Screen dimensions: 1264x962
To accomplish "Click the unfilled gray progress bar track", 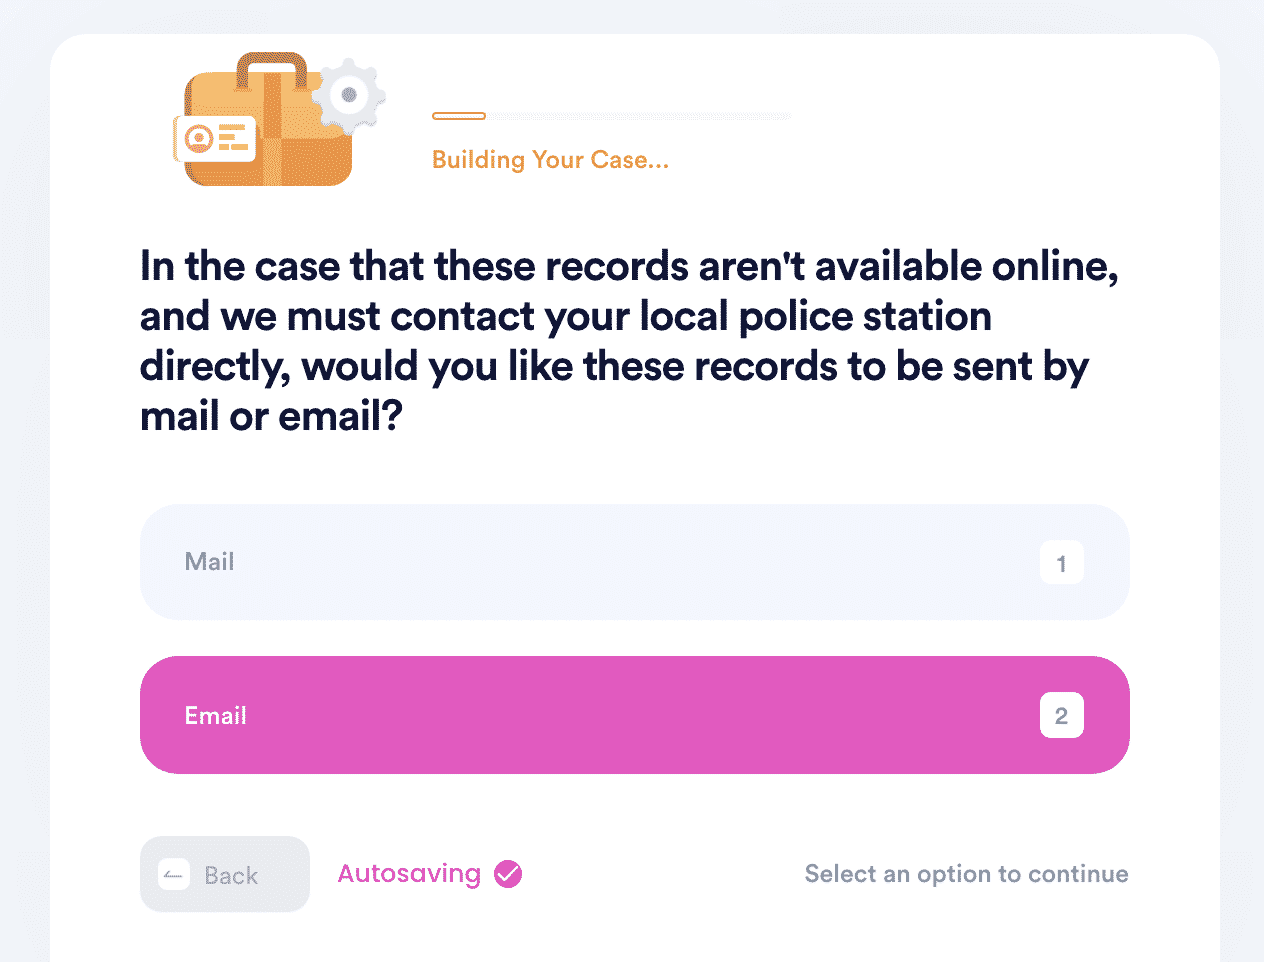I will click(x=639, y=116).
